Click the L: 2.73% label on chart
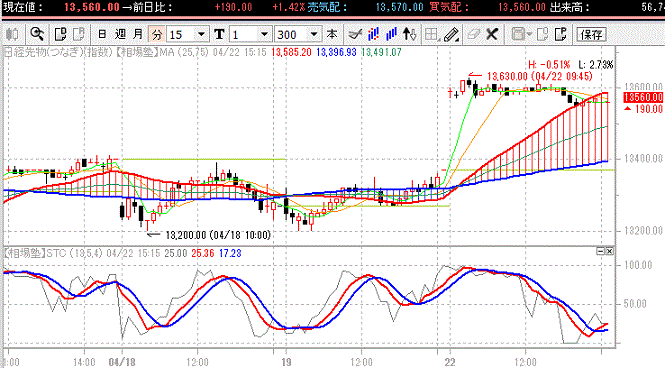Viewport: 665px width, 368px height. click(x=596, y=65)
